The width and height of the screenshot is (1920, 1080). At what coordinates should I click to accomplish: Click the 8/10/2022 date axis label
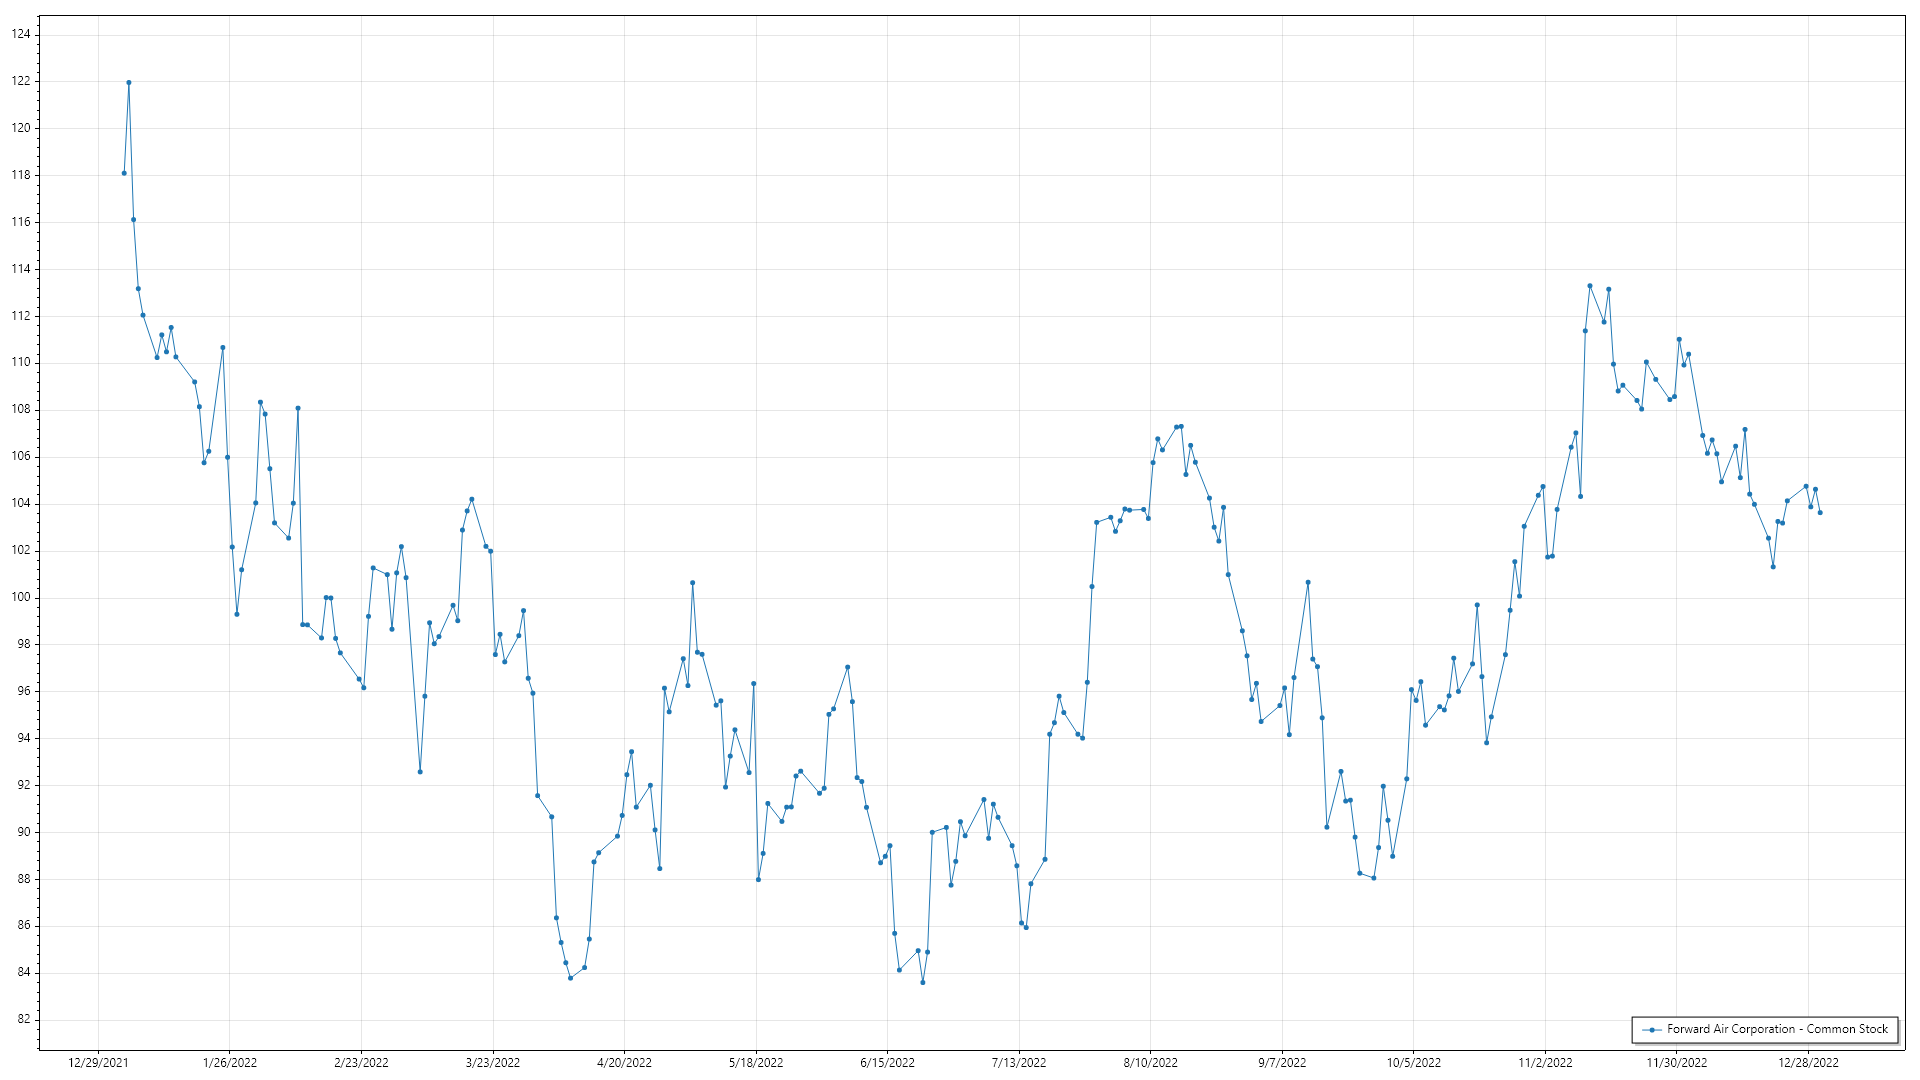coord(1150,1063)
